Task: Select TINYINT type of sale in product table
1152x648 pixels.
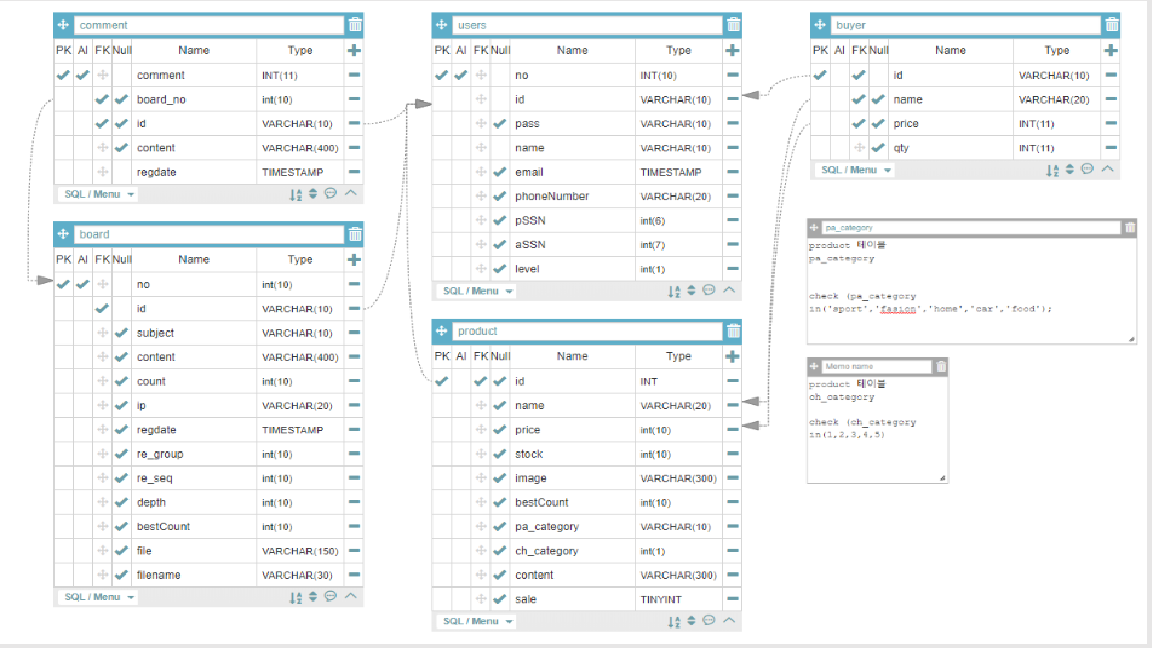Action: coord(660,600)
